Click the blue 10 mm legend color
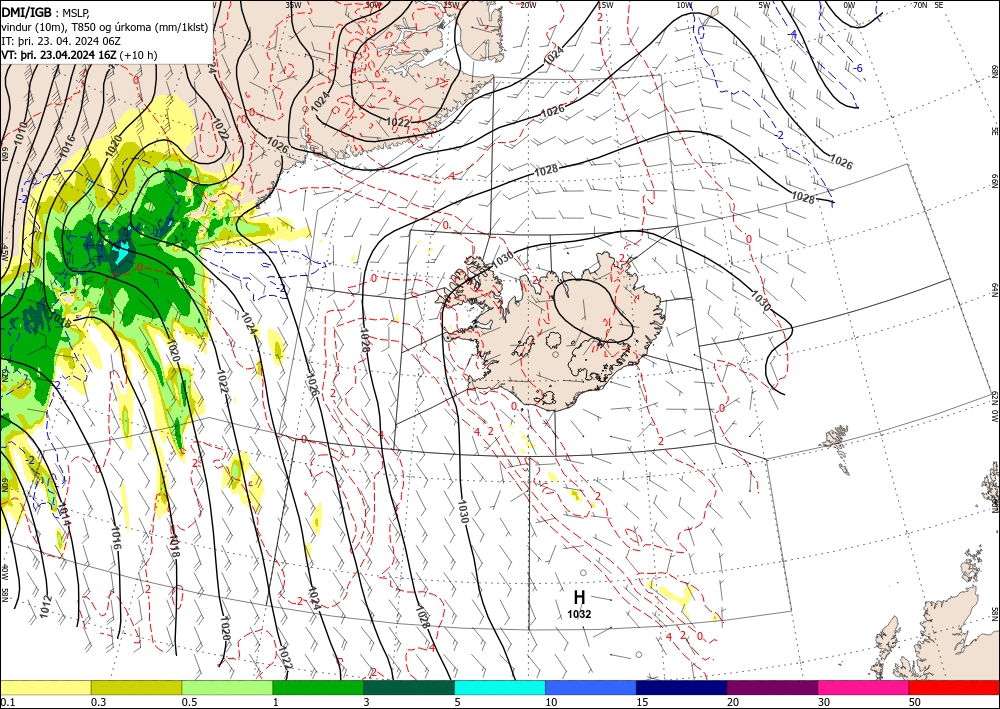This screenshot has height=709, width=1000. point(591,687)
